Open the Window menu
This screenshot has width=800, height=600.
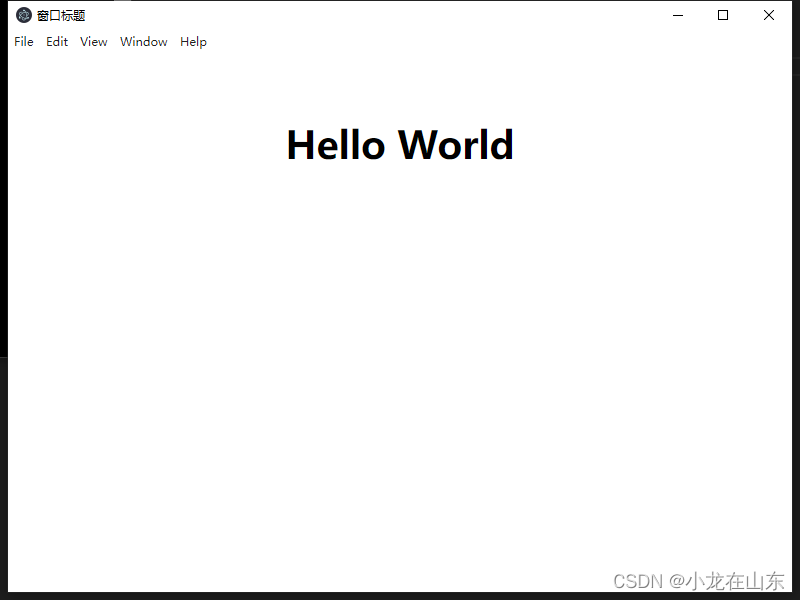pos(143,42)
